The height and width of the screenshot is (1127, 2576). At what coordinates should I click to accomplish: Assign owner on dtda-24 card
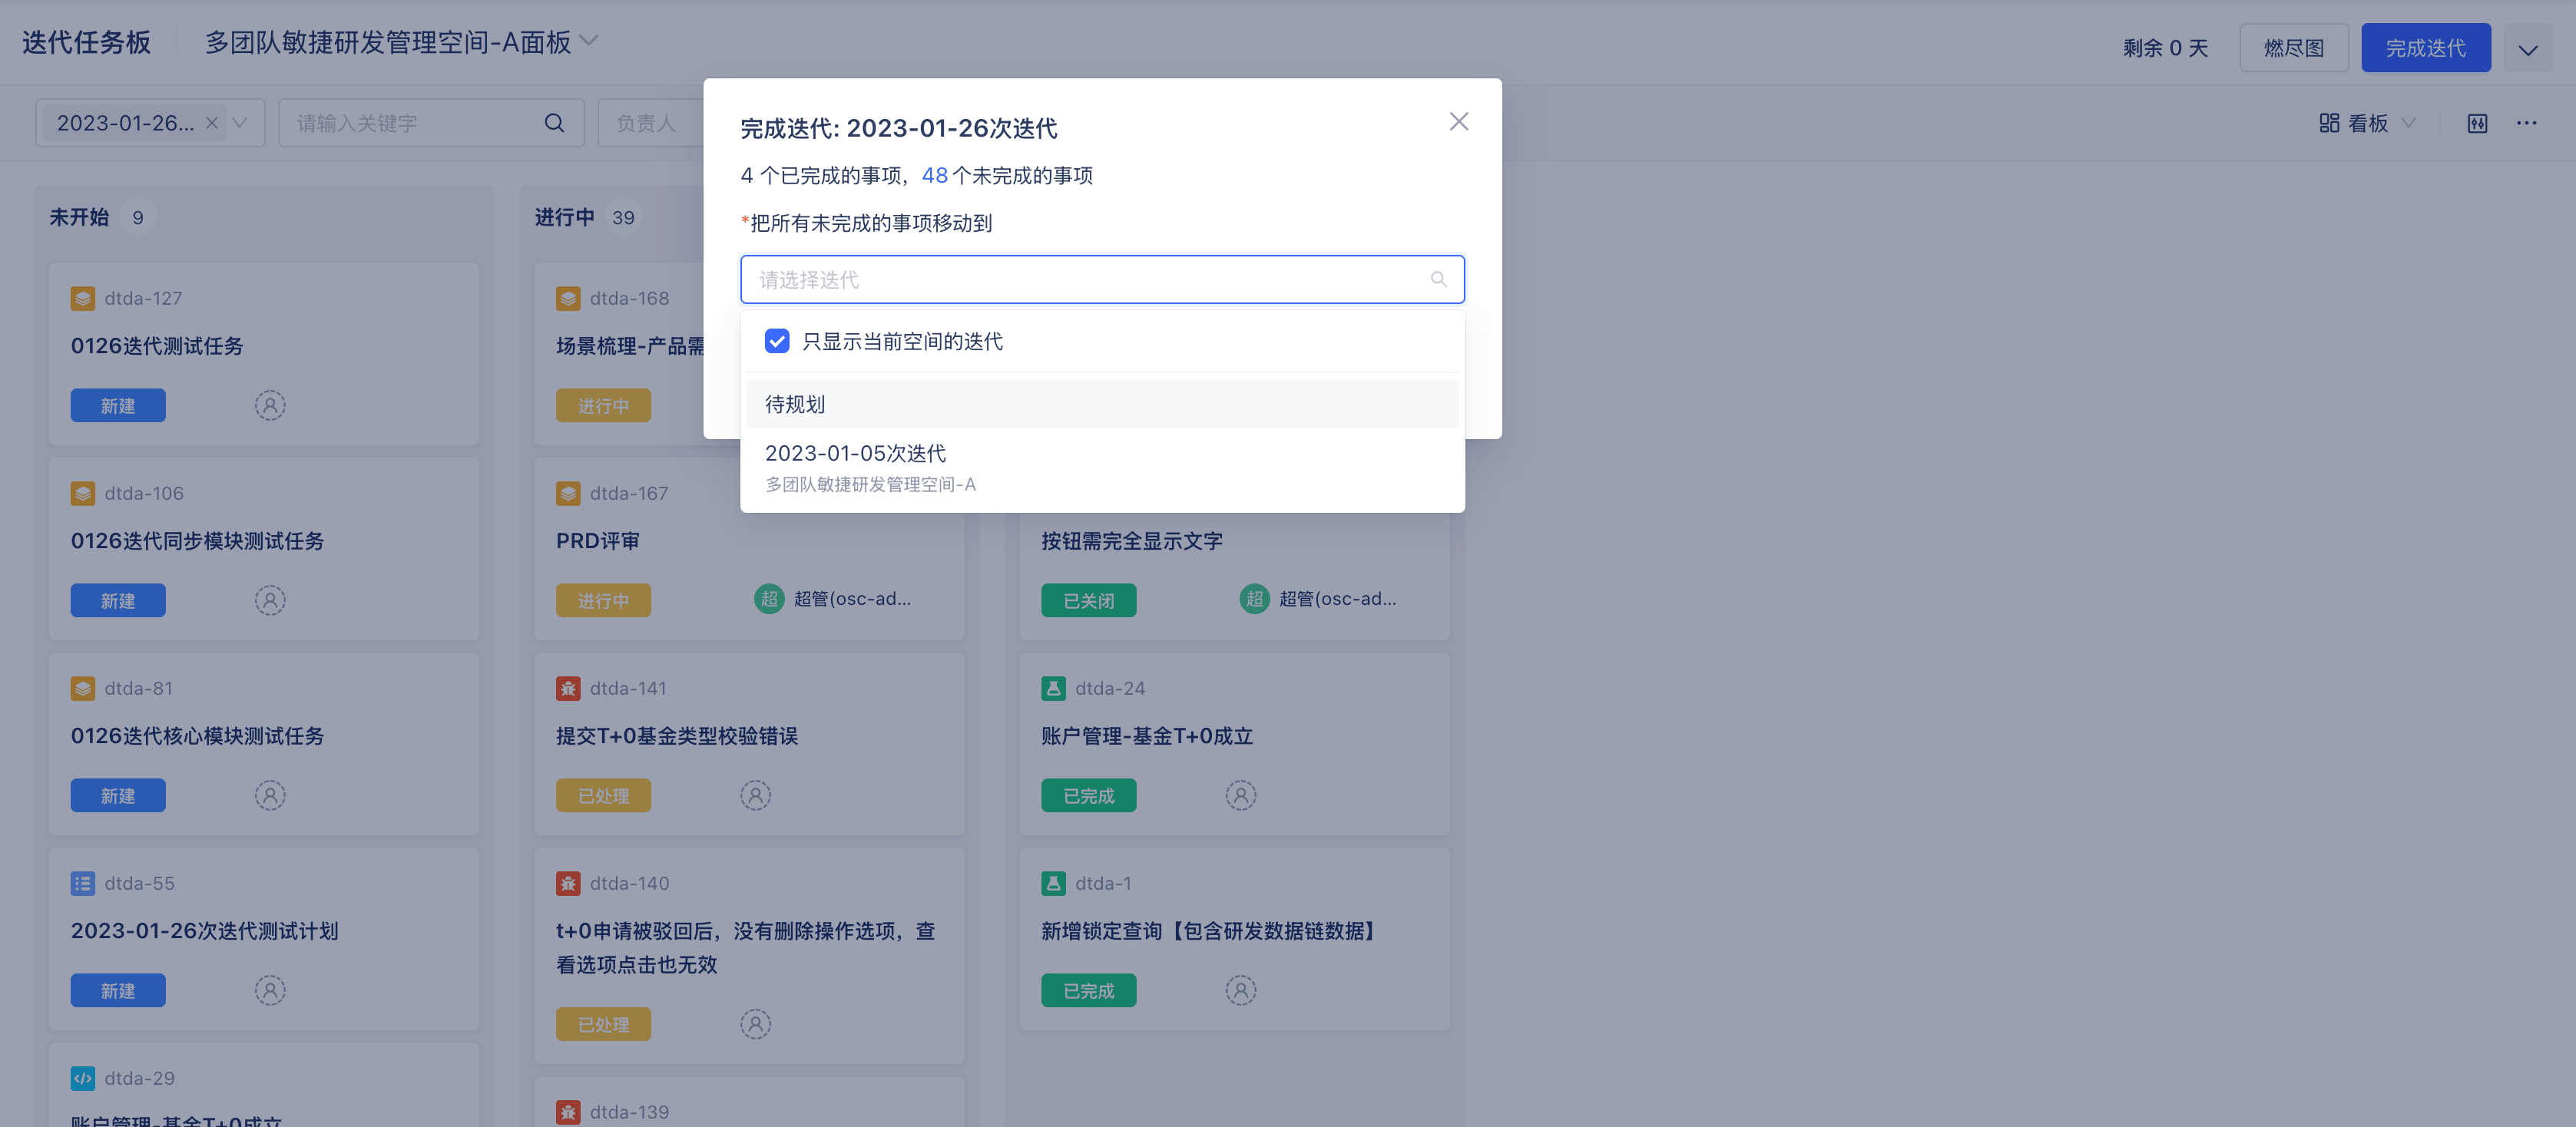point(1240,795)
